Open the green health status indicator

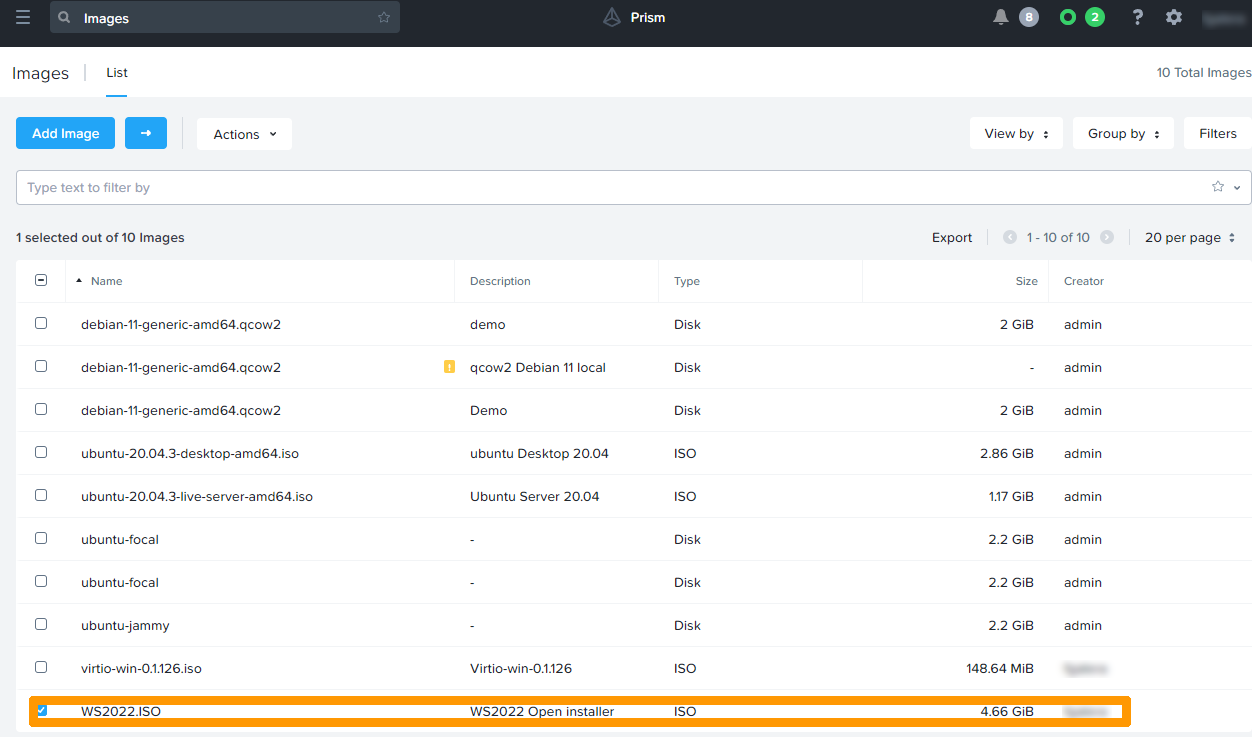pyautogui.click(x=1066, y=17)
